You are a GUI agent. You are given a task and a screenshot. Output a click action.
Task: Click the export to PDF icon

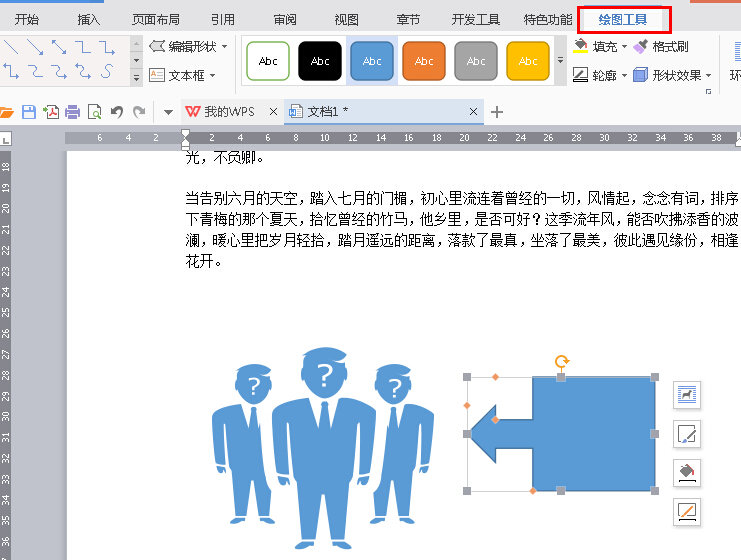tap(51, 111)
